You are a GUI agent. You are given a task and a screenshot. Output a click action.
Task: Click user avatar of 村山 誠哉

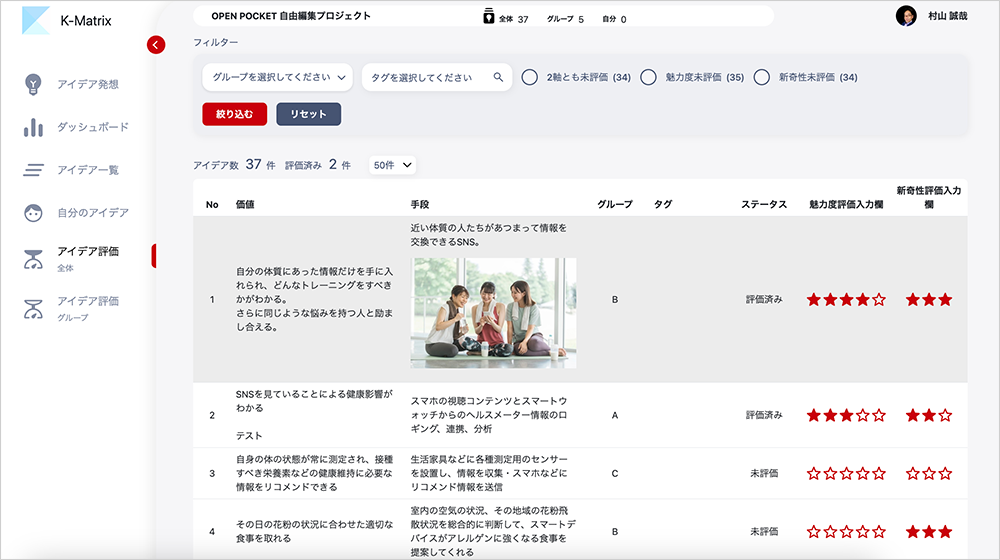(x=906, y=16)
